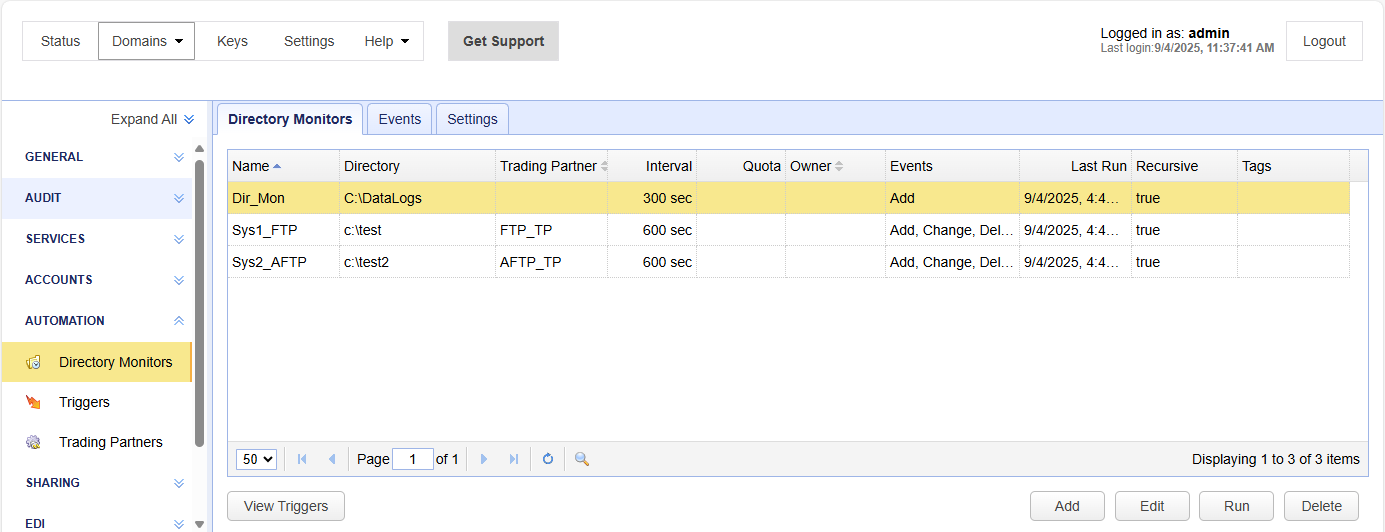
Task: Click the Directory Monitors sidebar icon
Action: click(x=33, y=362)
